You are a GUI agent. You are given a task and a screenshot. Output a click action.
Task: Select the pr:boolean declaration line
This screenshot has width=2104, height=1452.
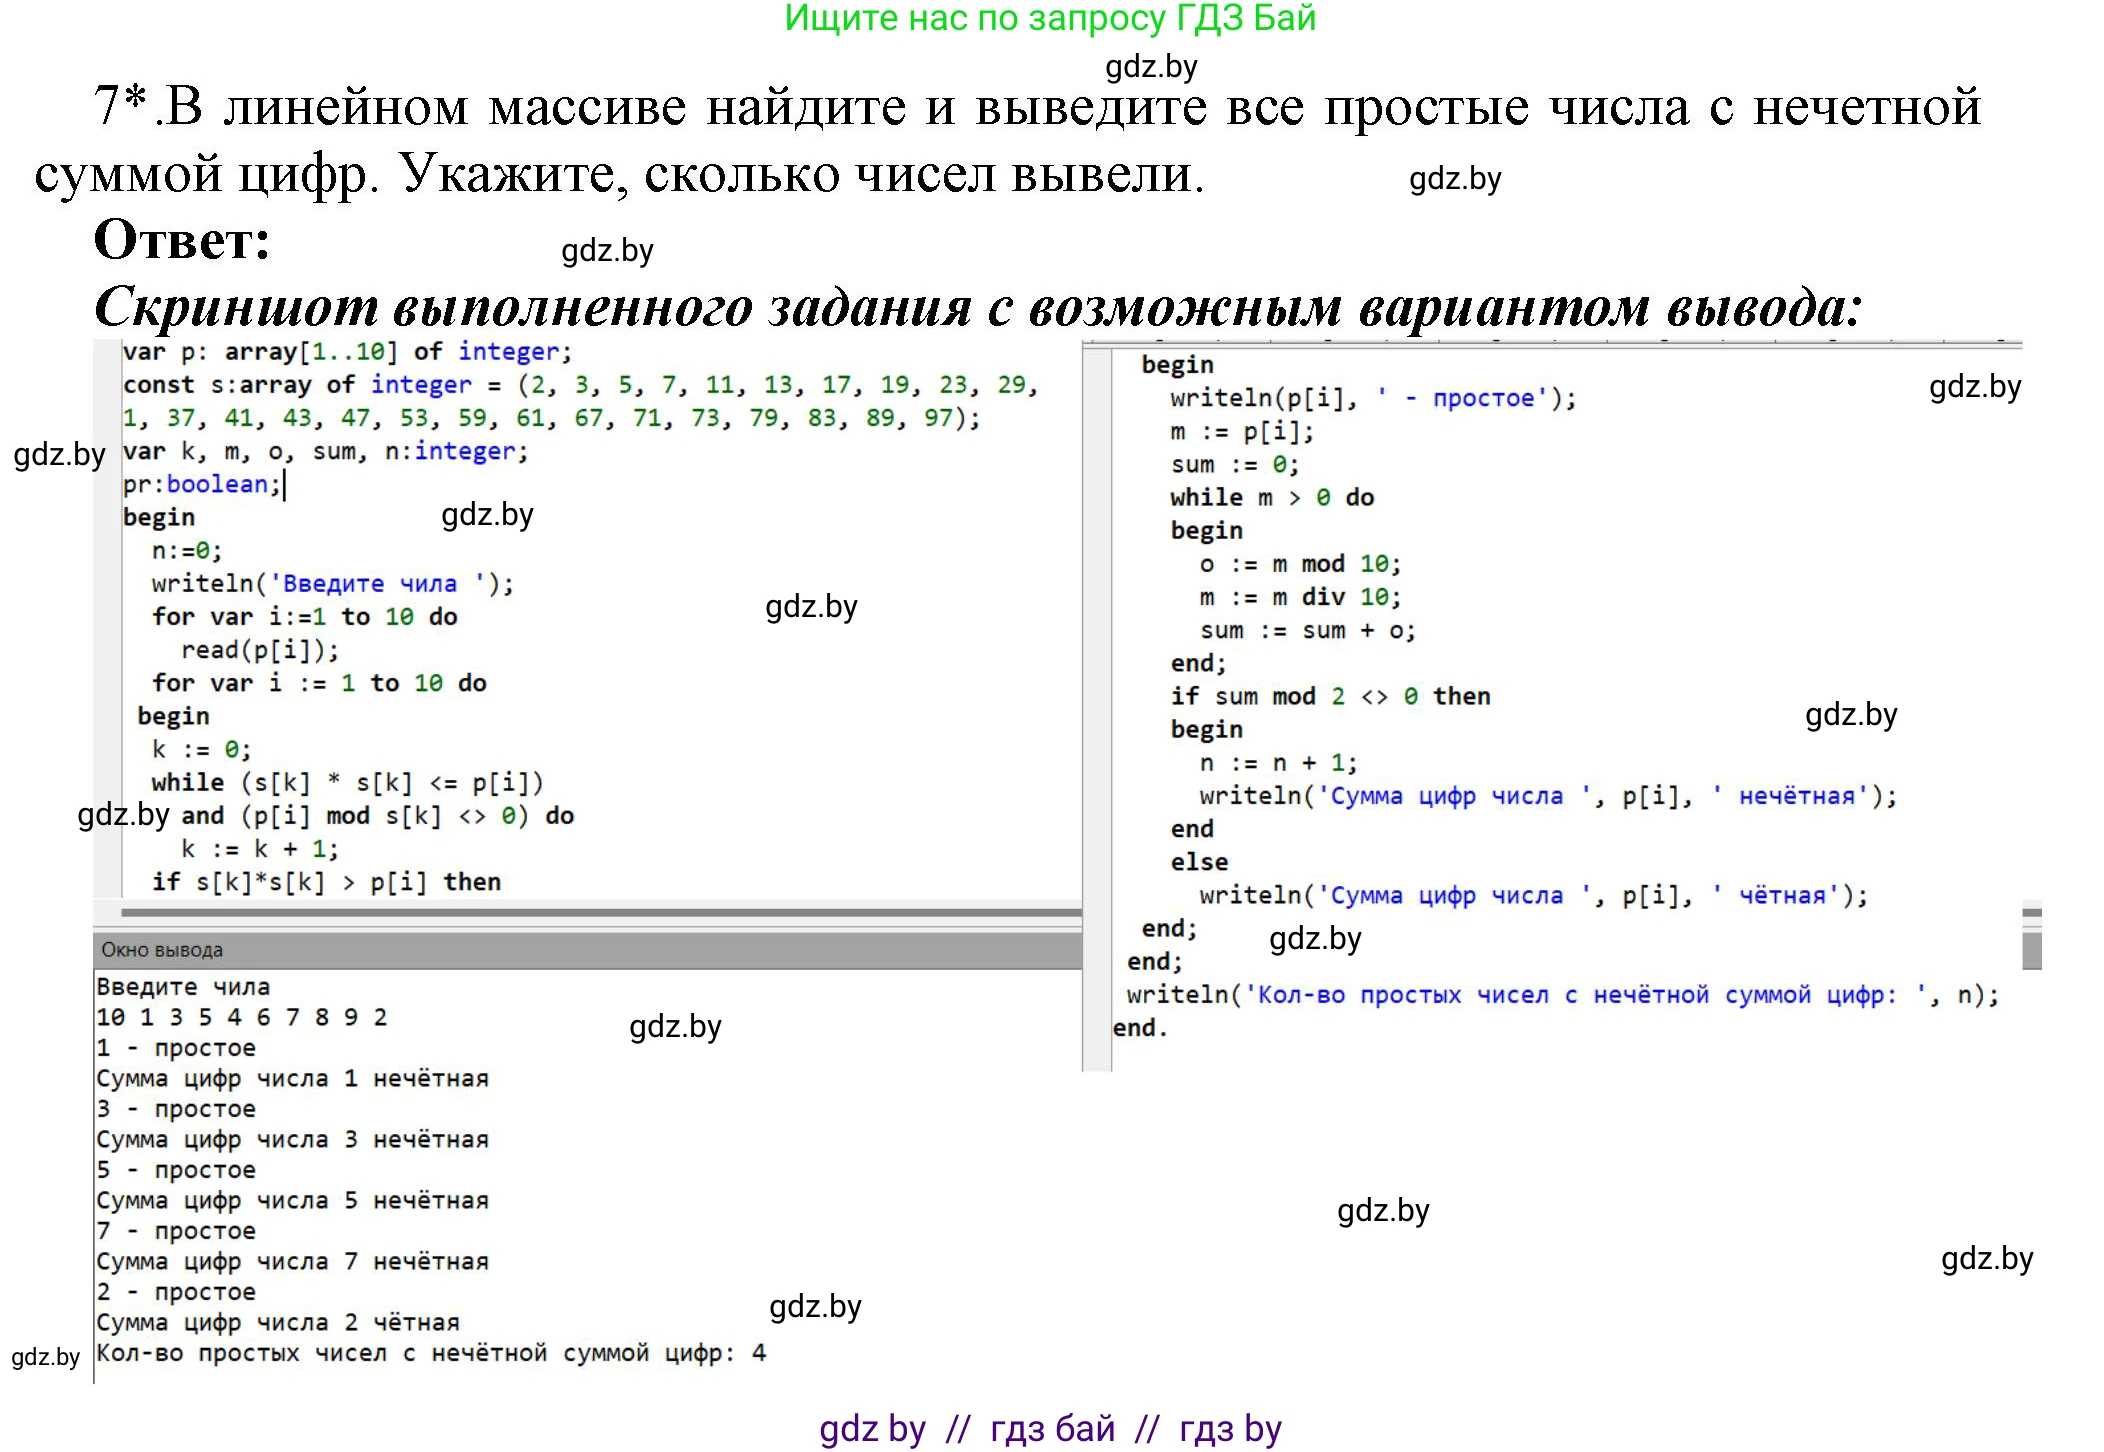pos(200,483)
